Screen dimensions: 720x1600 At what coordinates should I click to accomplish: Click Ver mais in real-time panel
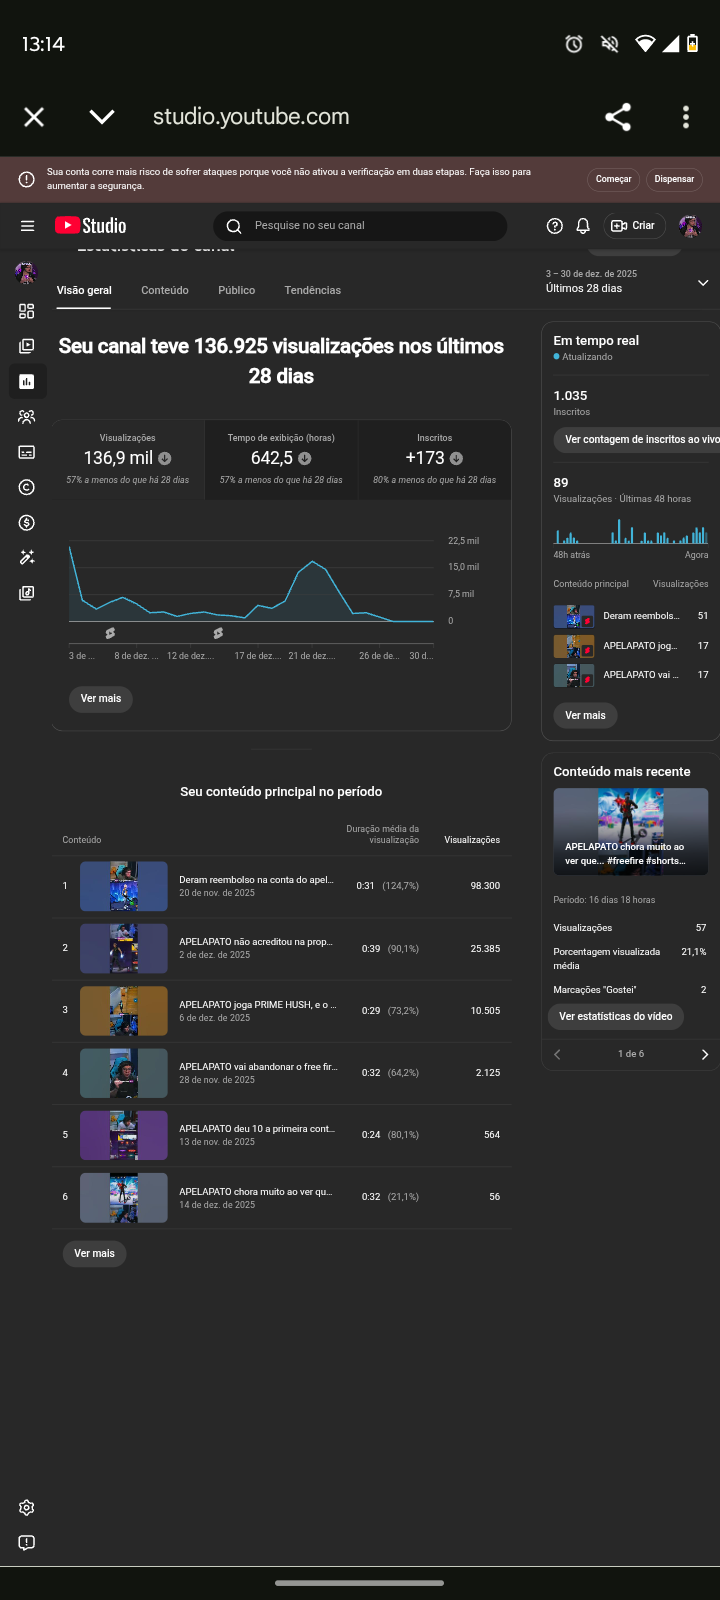pyautogui.click(x=585, y=716)
